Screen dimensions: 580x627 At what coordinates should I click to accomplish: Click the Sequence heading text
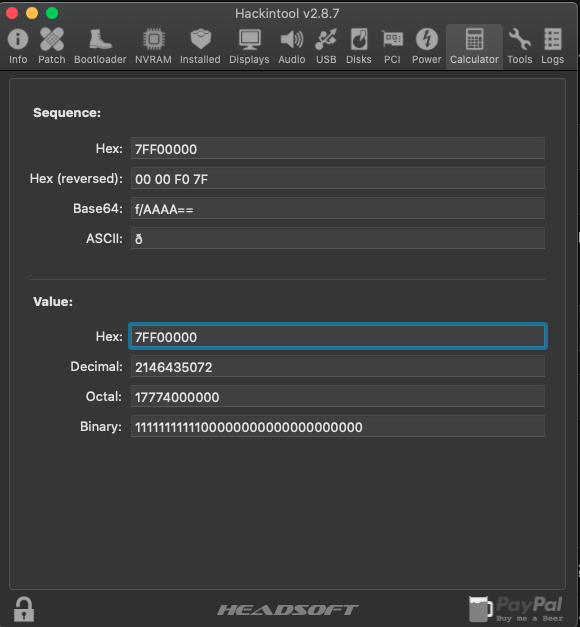pyautogui.click(x=67, y=113)
